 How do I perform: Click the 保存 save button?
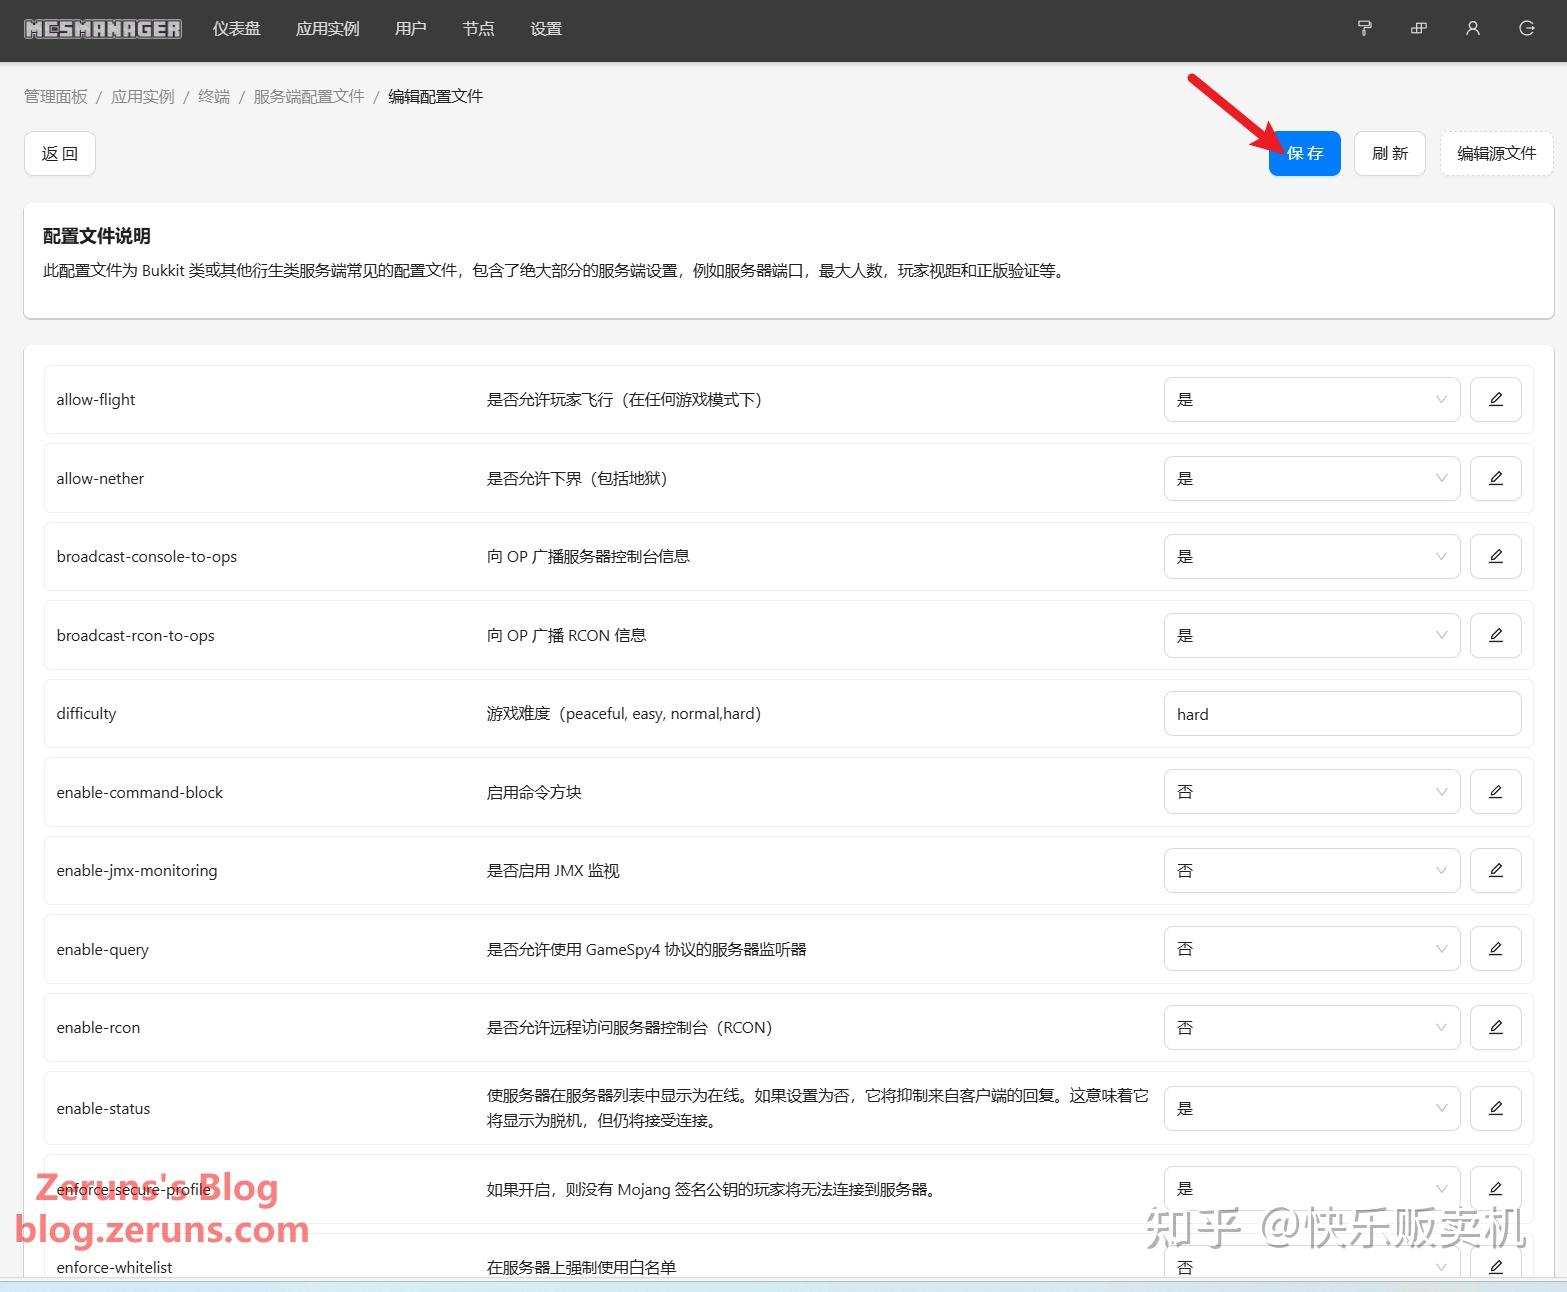click(x=1305, y=153)
